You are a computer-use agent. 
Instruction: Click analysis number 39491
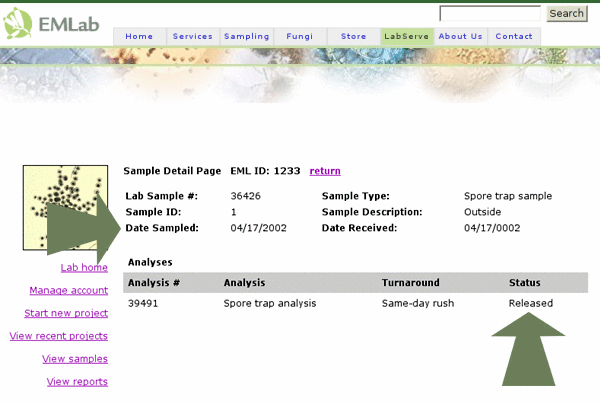[143, 303]
